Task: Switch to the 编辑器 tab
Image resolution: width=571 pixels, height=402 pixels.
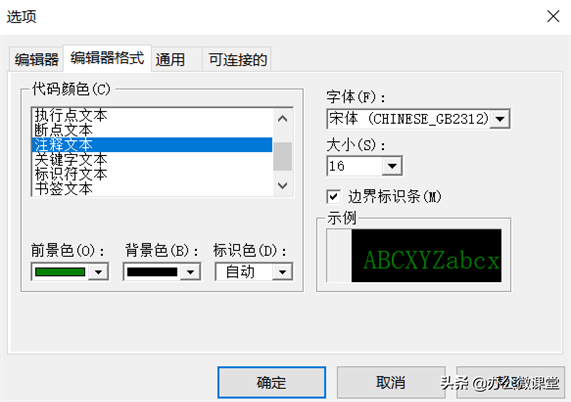Action: (36, 59)
